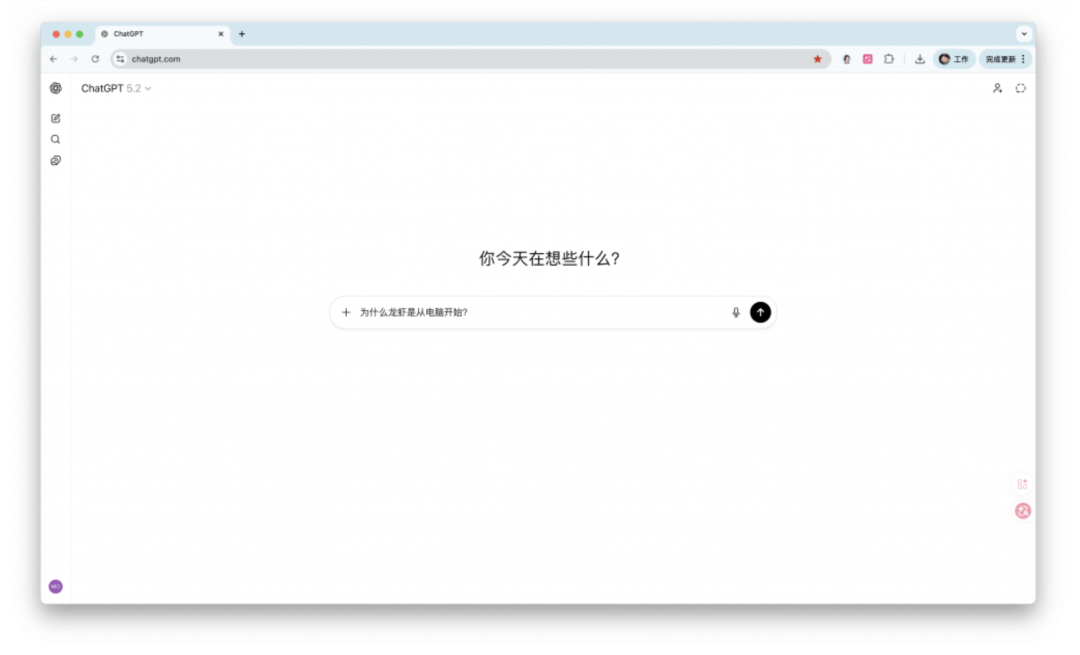
Task: Start temporary chat dashed-circle icon
Action: pyautogui.click(x=1021, y=88)
